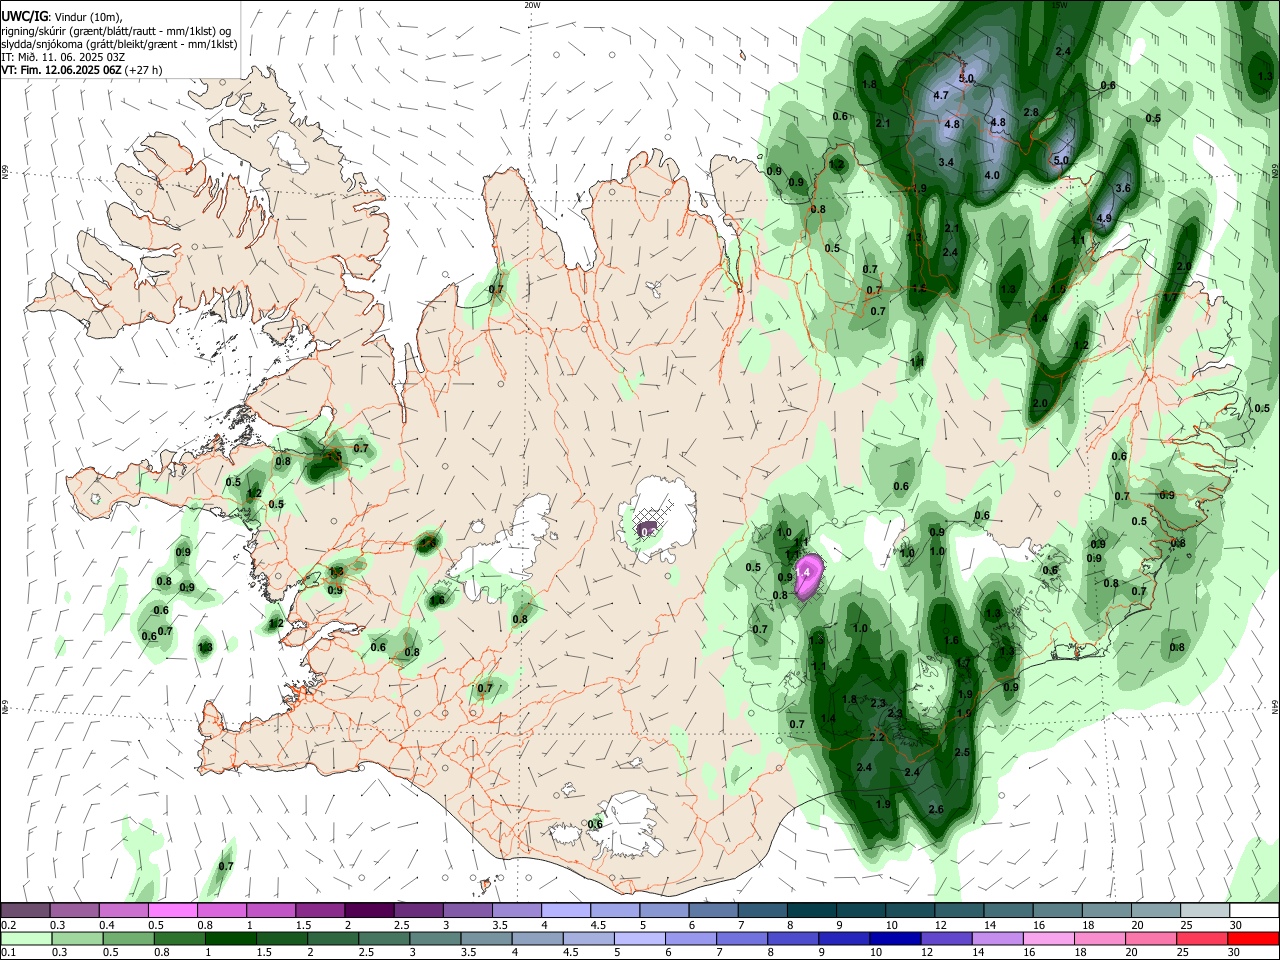
Task: Click the 'VT: Fim. 12.06.2025 06Z' valid time
Action: click(62, 70)
